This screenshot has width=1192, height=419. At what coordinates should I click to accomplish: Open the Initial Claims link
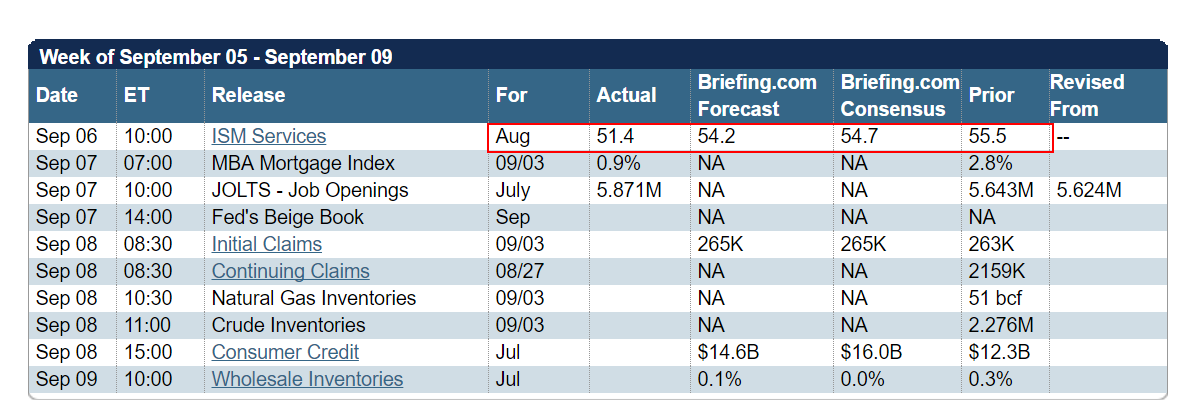[266, 245]
